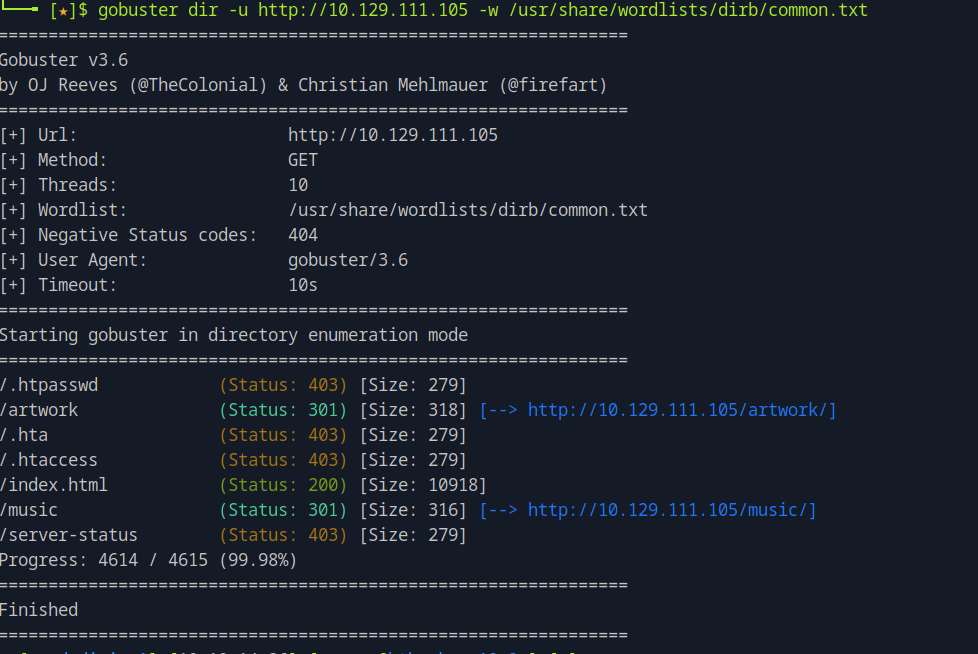Click the /artwork directory result
The image size is (978, 654).
click(x=39, y=410)
